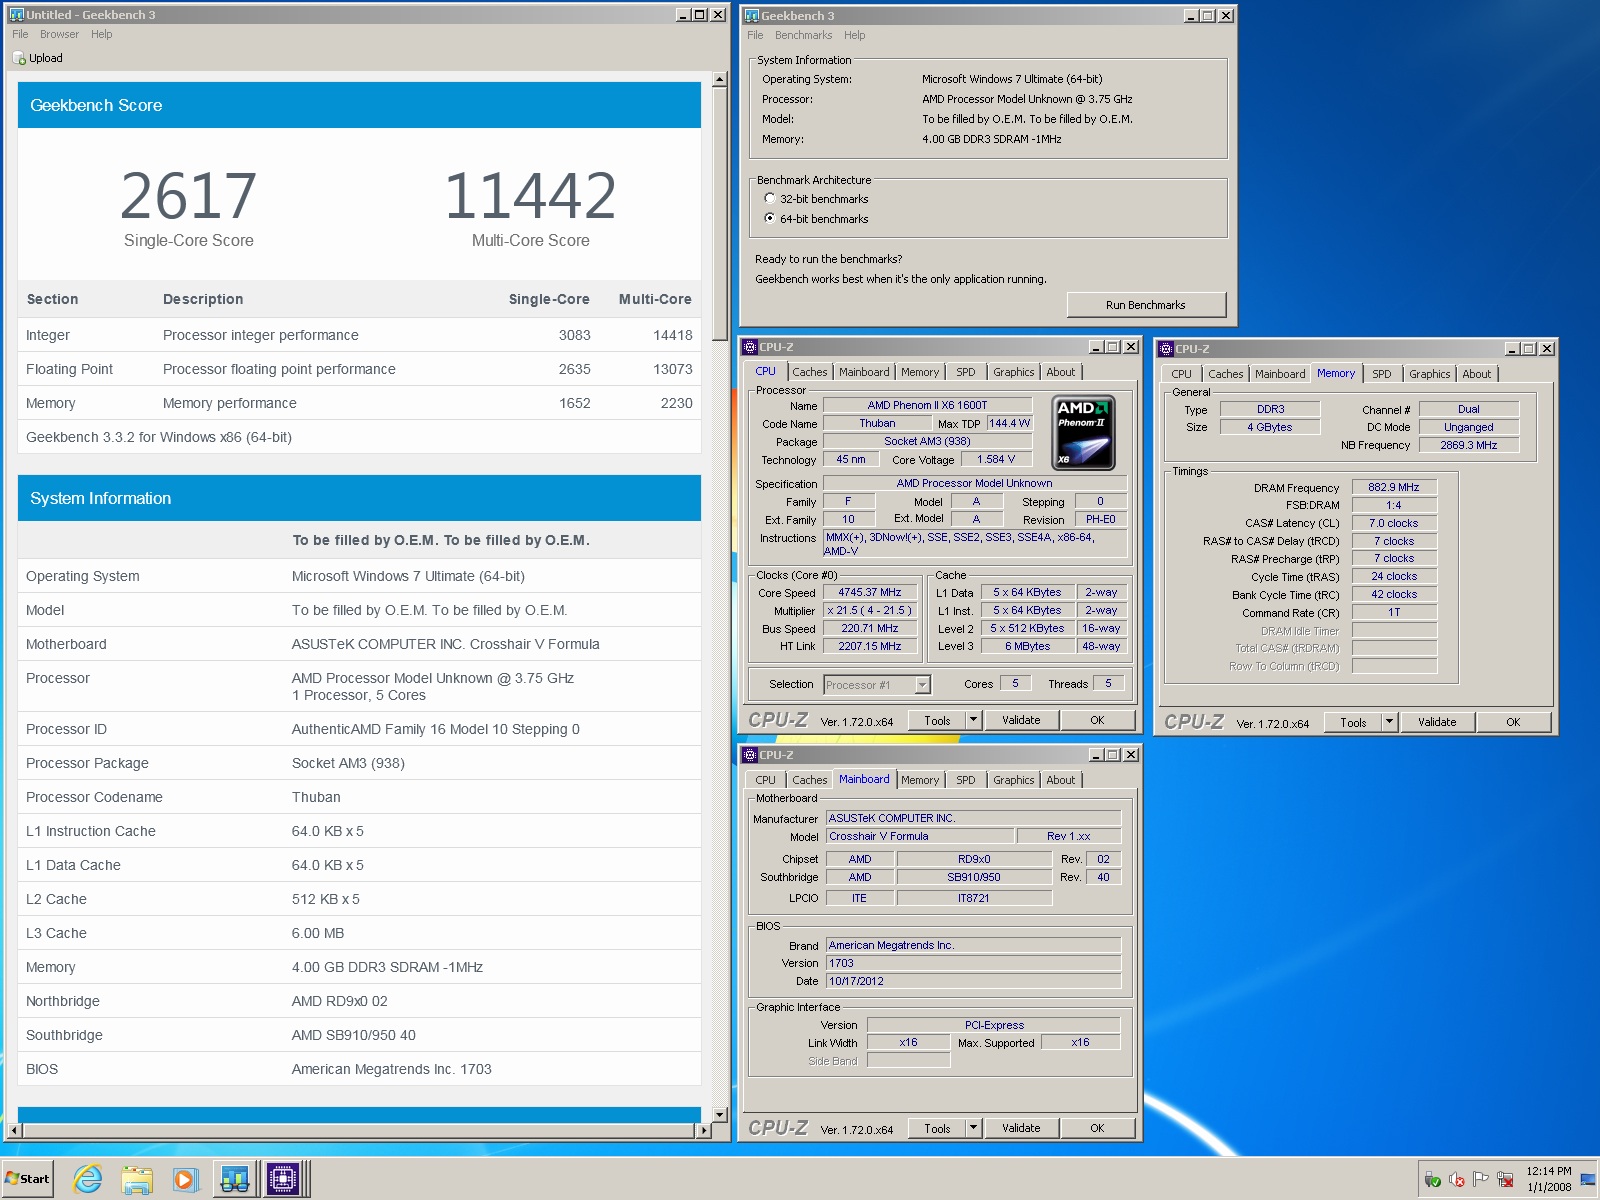Click the BIOS Version 1703 field
This screenshot has height=1200, width=1600.
(973, 964)
